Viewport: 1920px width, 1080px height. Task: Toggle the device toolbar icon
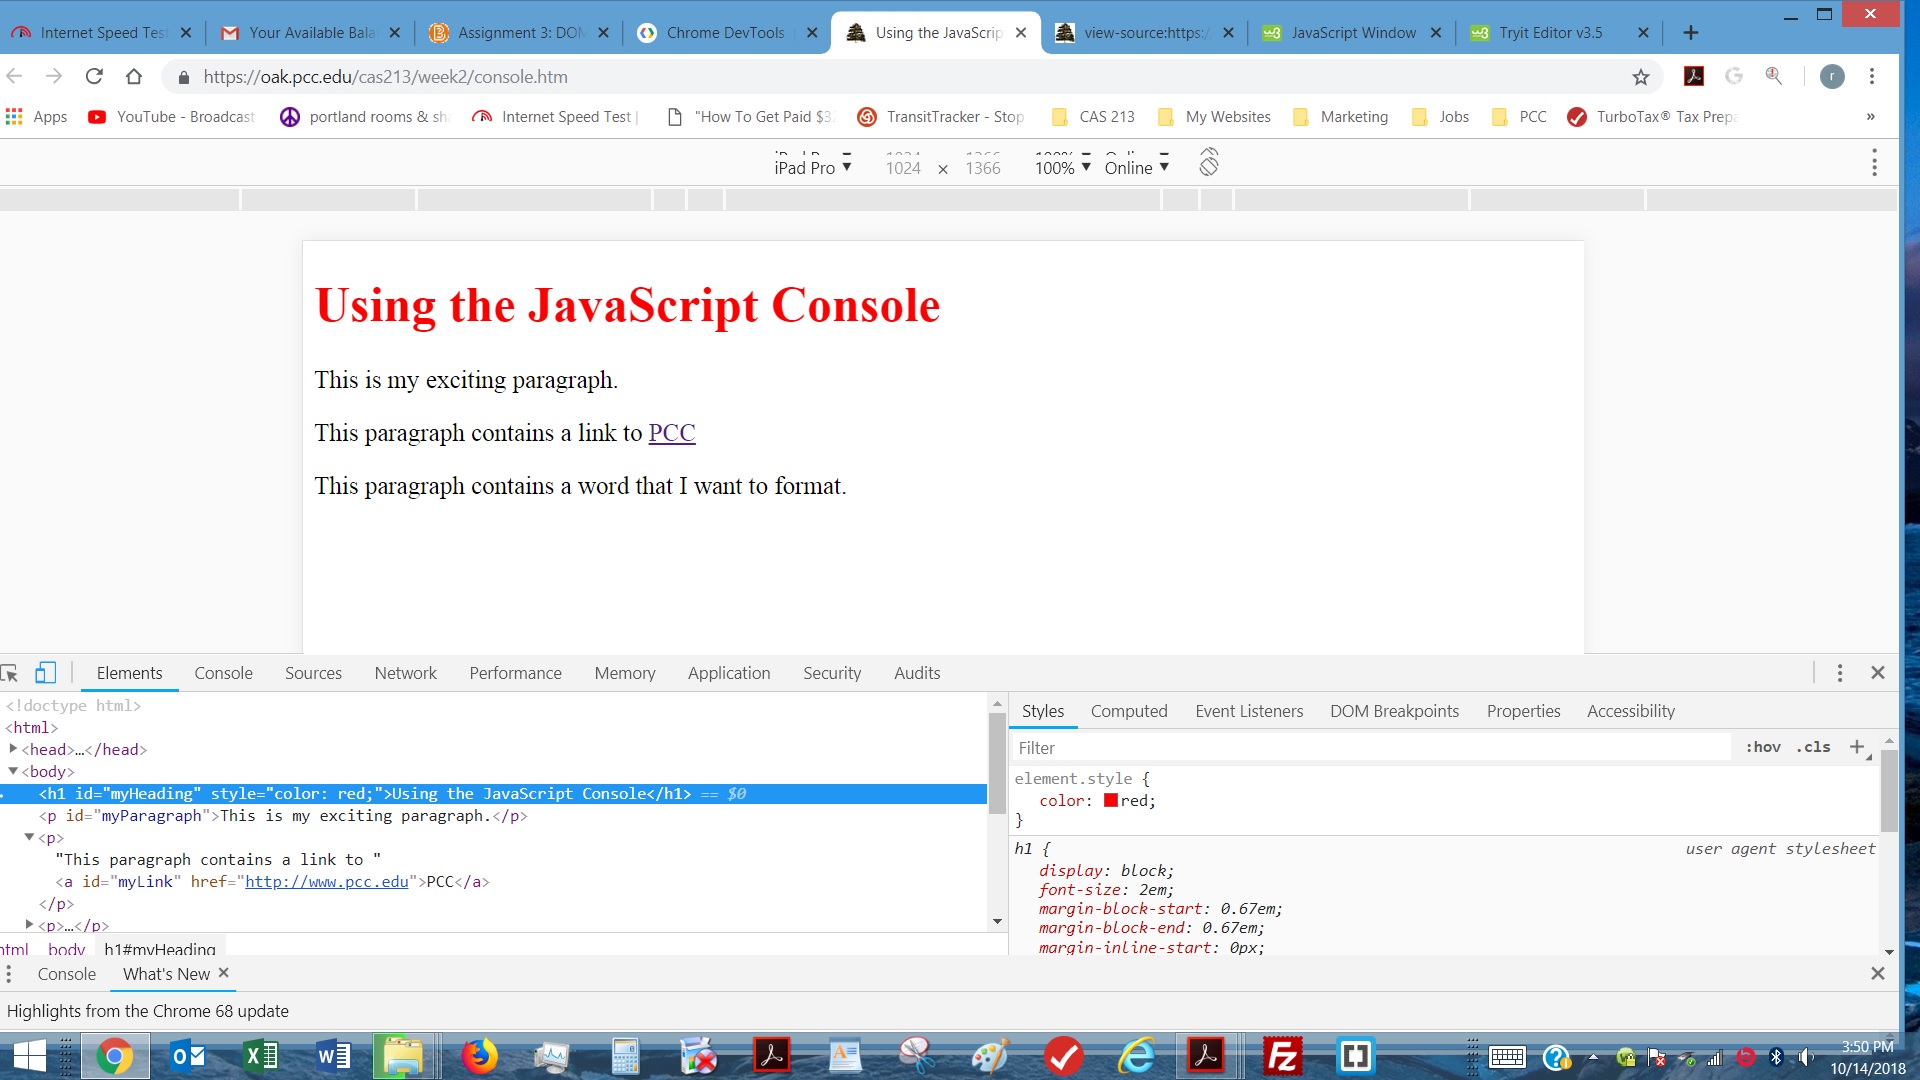tap(45, 673)
